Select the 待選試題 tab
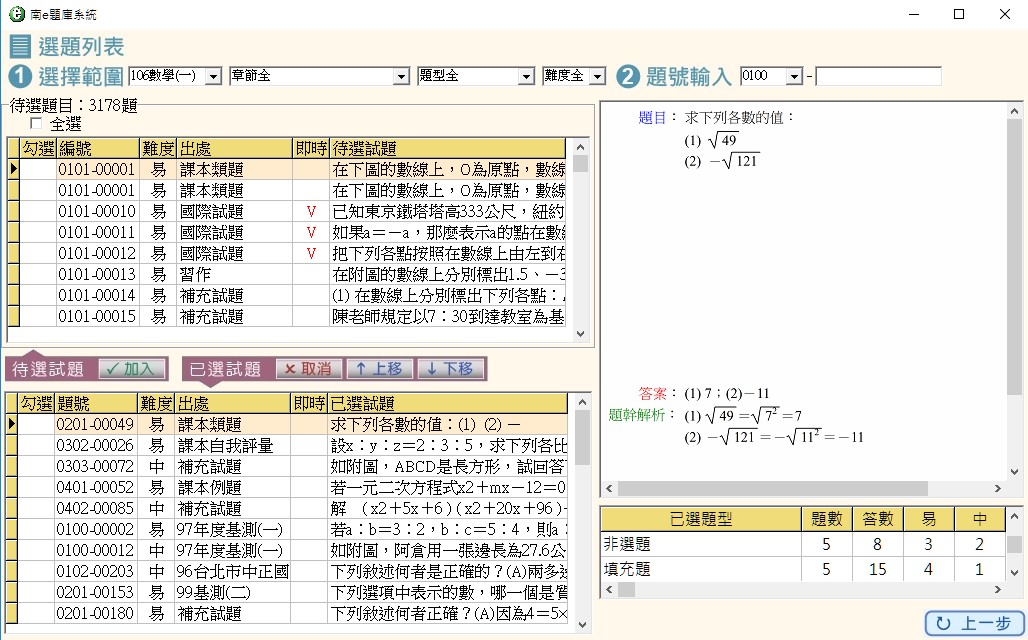Viewport: 1028px width, 640px height. coord(48,369)
